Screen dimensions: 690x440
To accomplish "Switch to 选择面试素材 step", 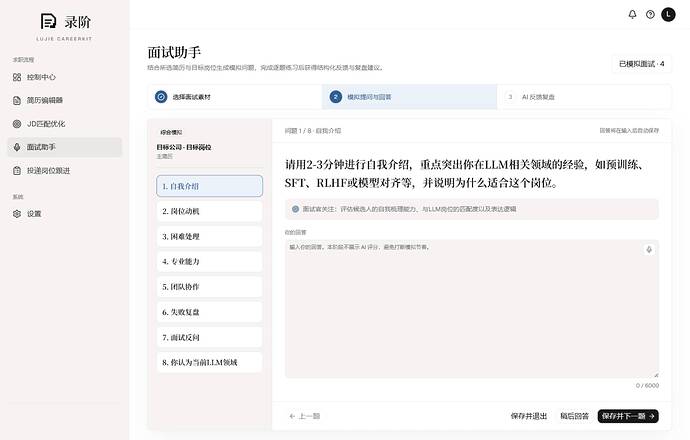I will [235, 97].
